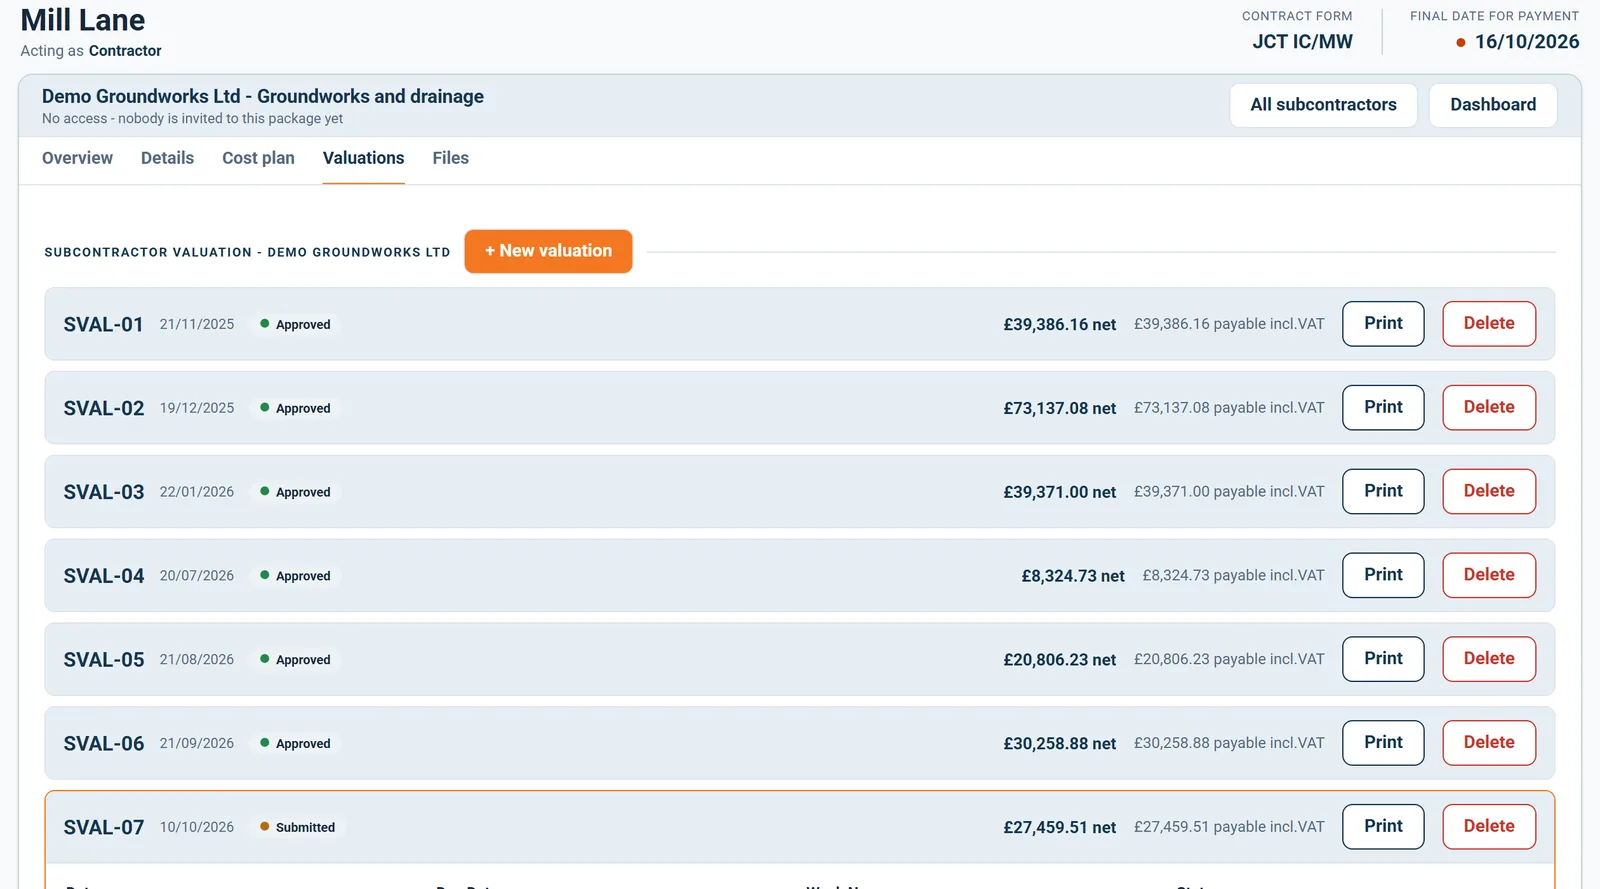The height and width of the screenshot is (889, 1600).
Task: Expand the SVAL-02 valuation row
Action: tap(799, 408)
